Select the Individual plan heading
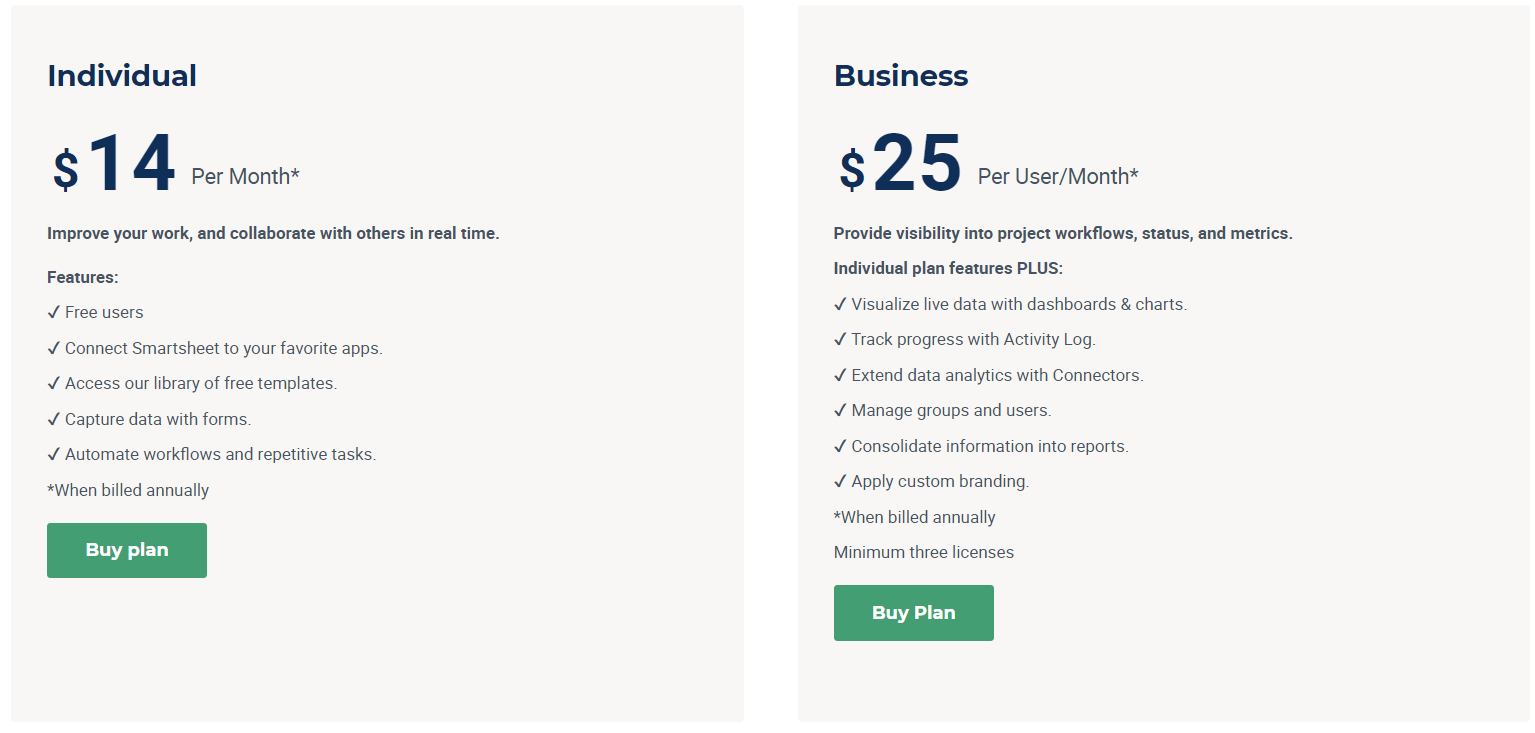1535x733 pixels. point(122,76)
